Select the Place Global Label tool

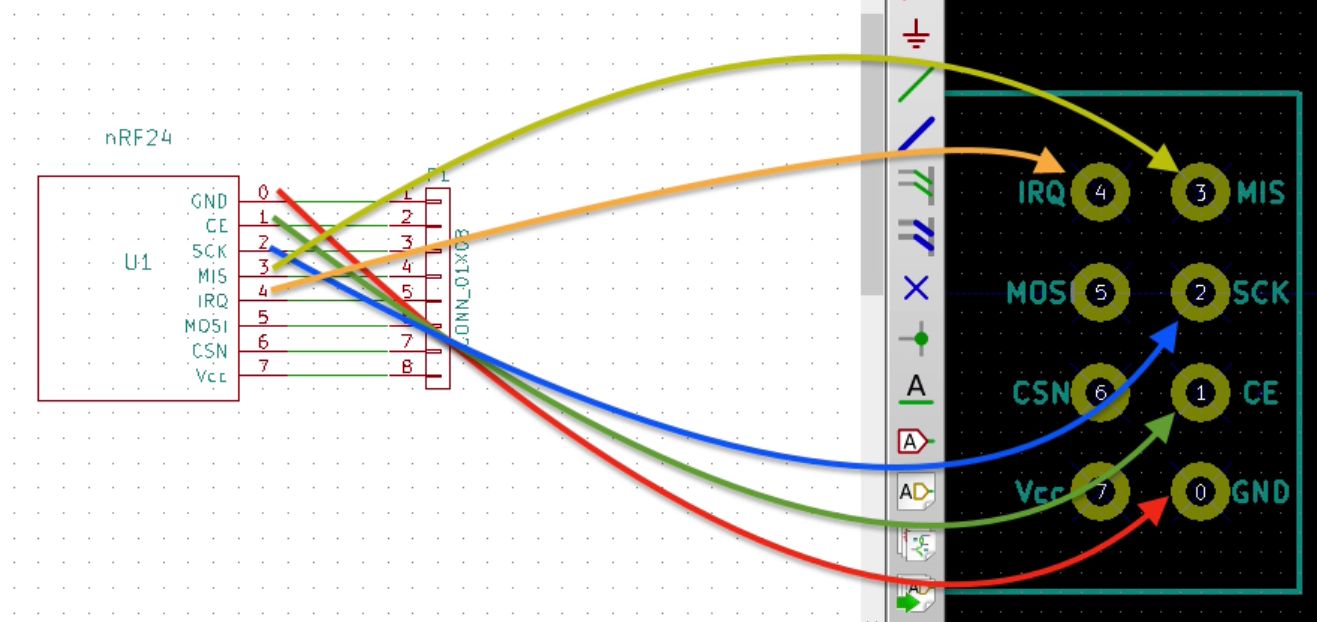[915, 491]
